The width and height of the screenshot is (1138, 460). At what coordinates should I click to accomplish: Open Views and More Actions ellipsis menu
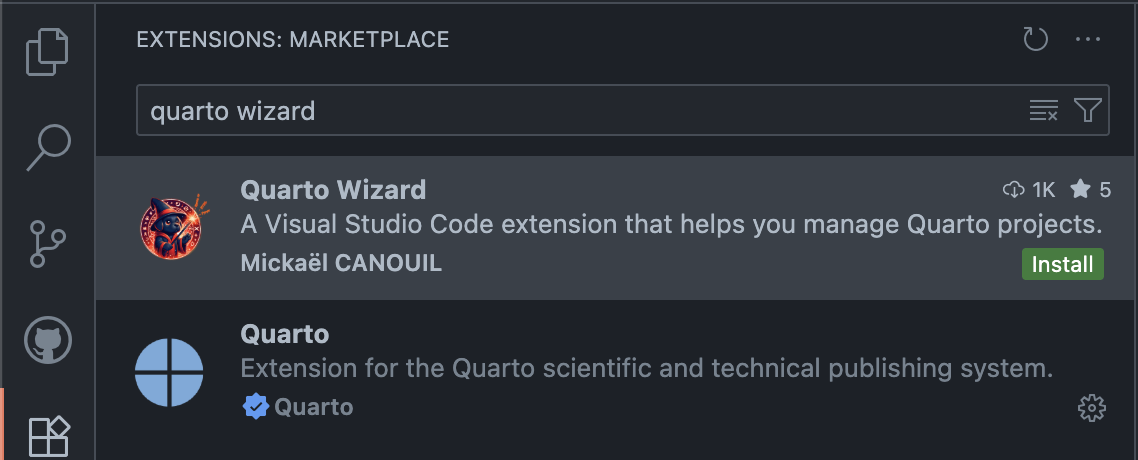[1087, 40]
